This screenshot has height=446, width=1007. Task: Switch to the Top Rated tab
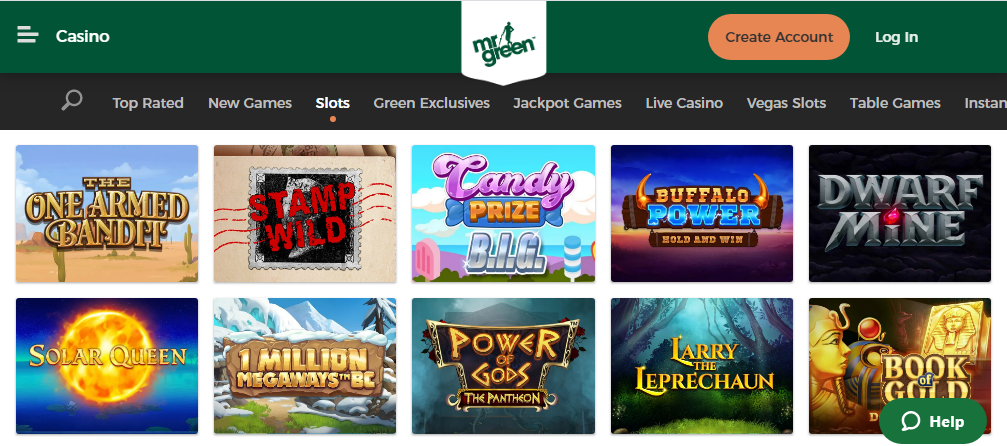(148, 103)
